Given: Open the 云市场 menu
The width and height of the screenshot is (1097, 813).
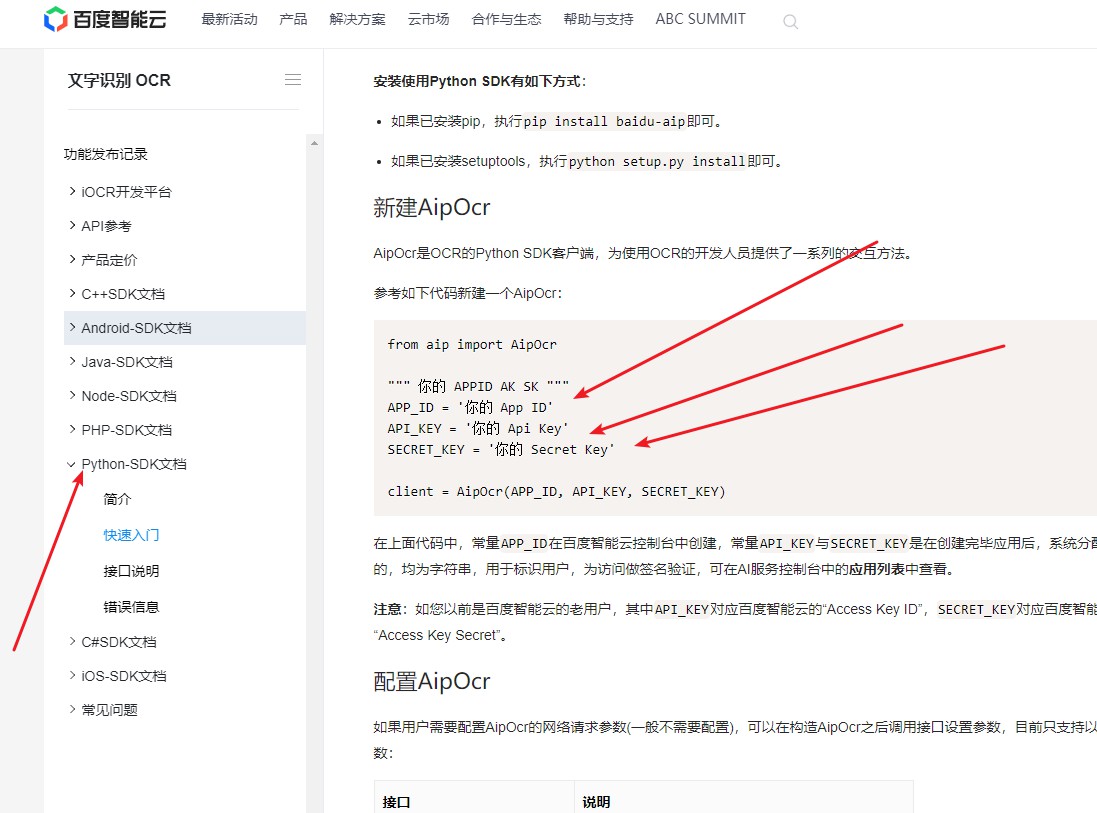Looking at the screenshot, I should [x=429, y=20].
